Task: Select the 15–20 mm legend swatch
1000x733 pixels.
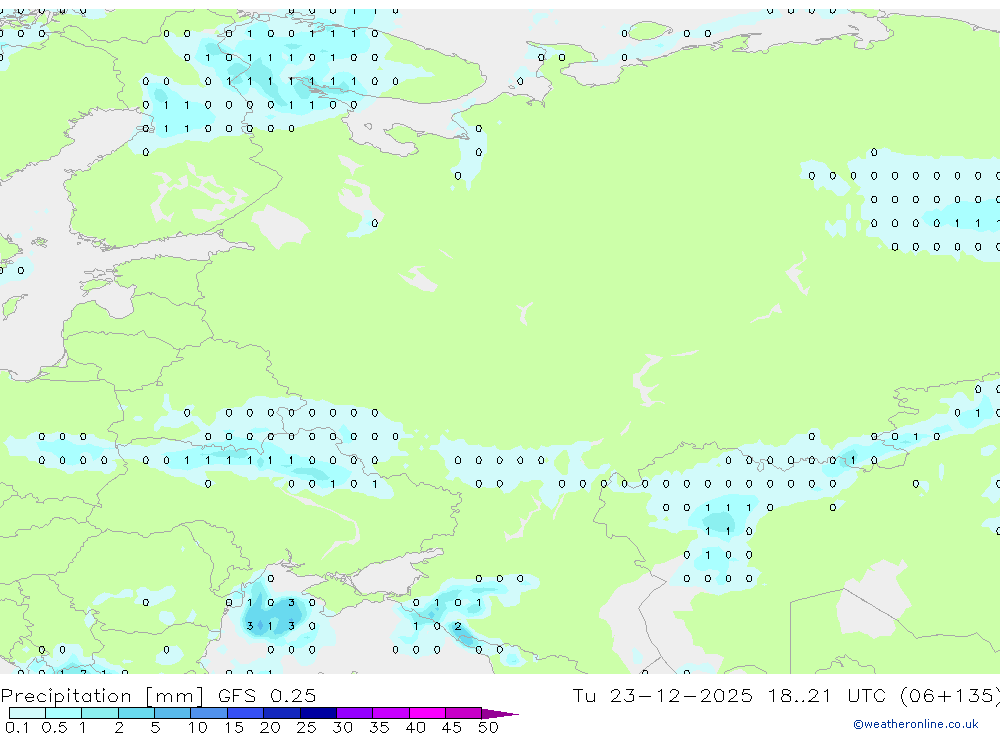Action: pos(246,713)
